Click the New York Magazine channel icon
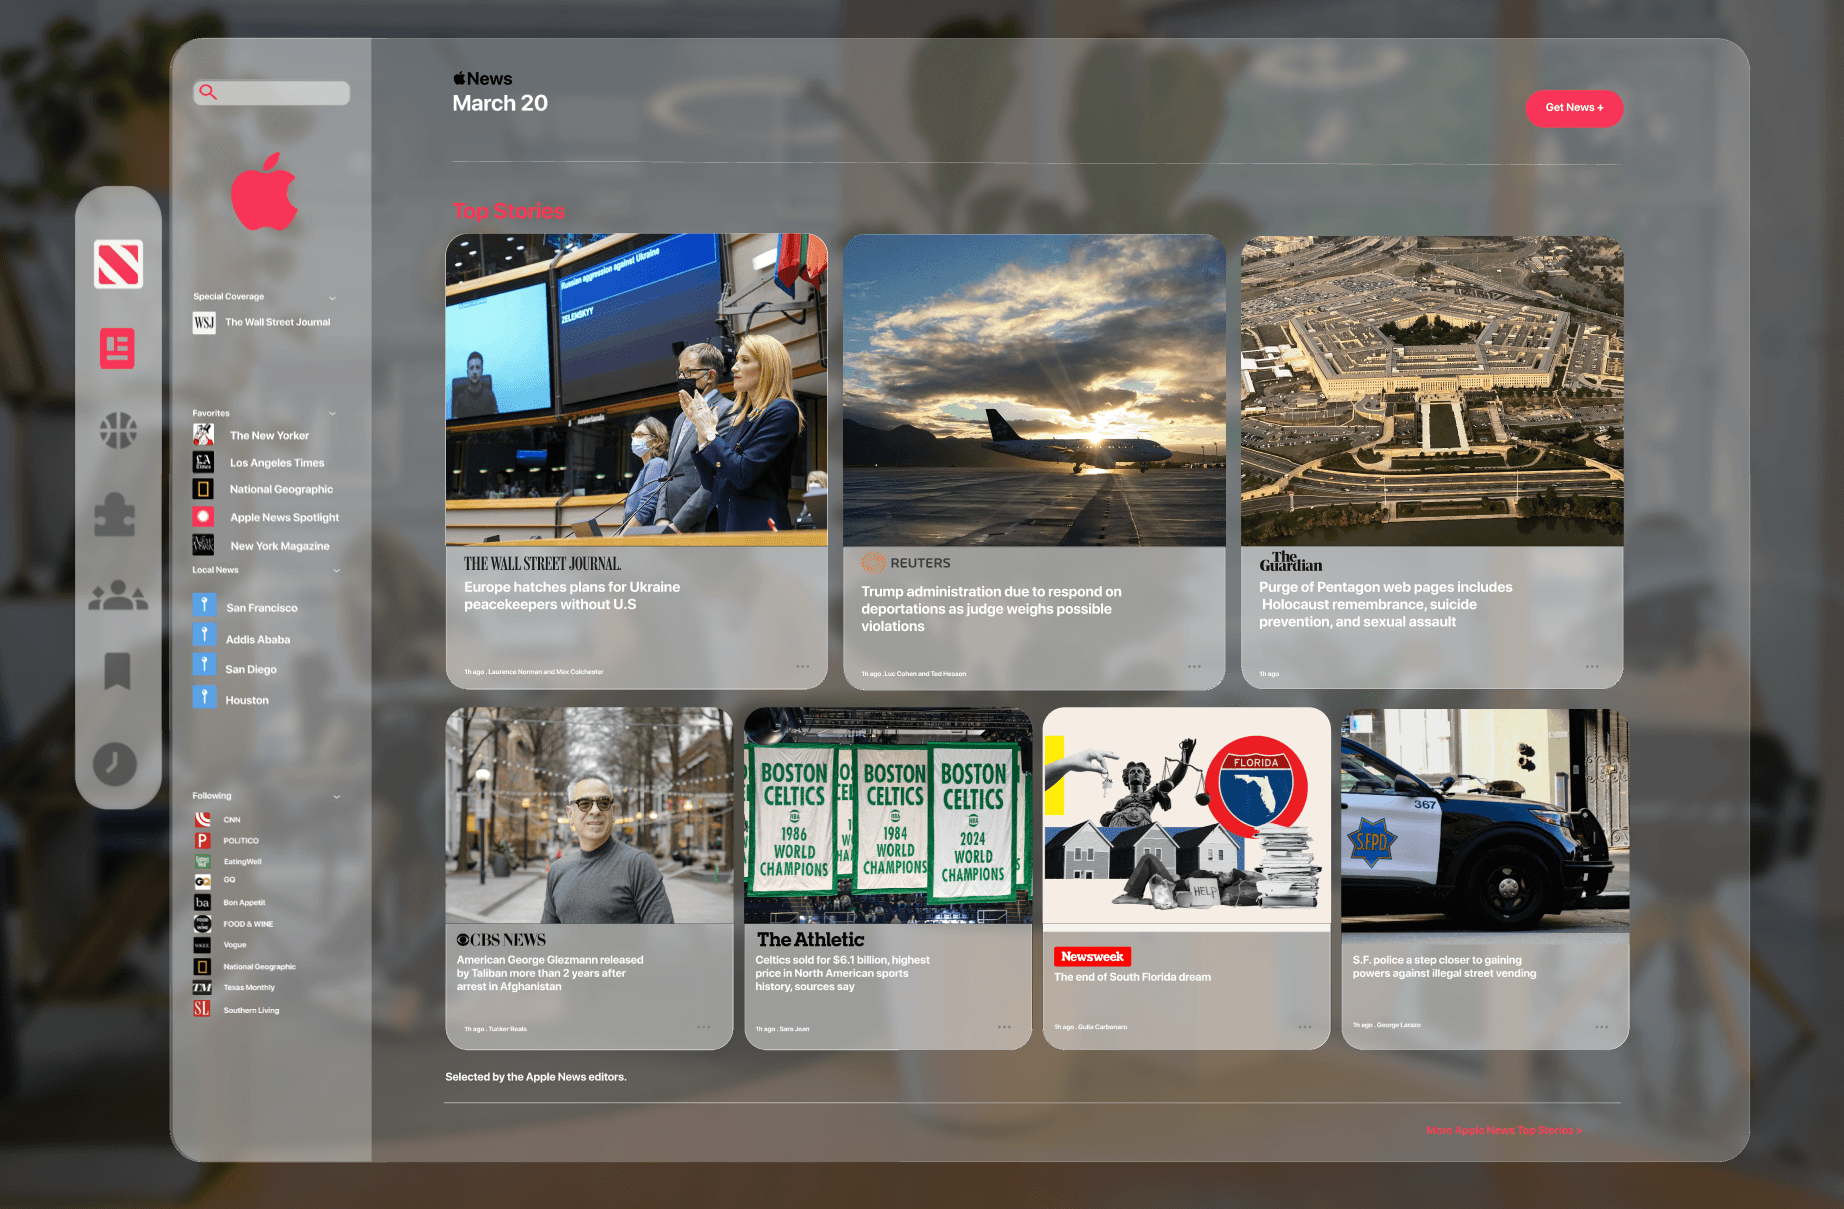The height and width of the screenshot is (1209, 1844). click(x=204, y=545)
